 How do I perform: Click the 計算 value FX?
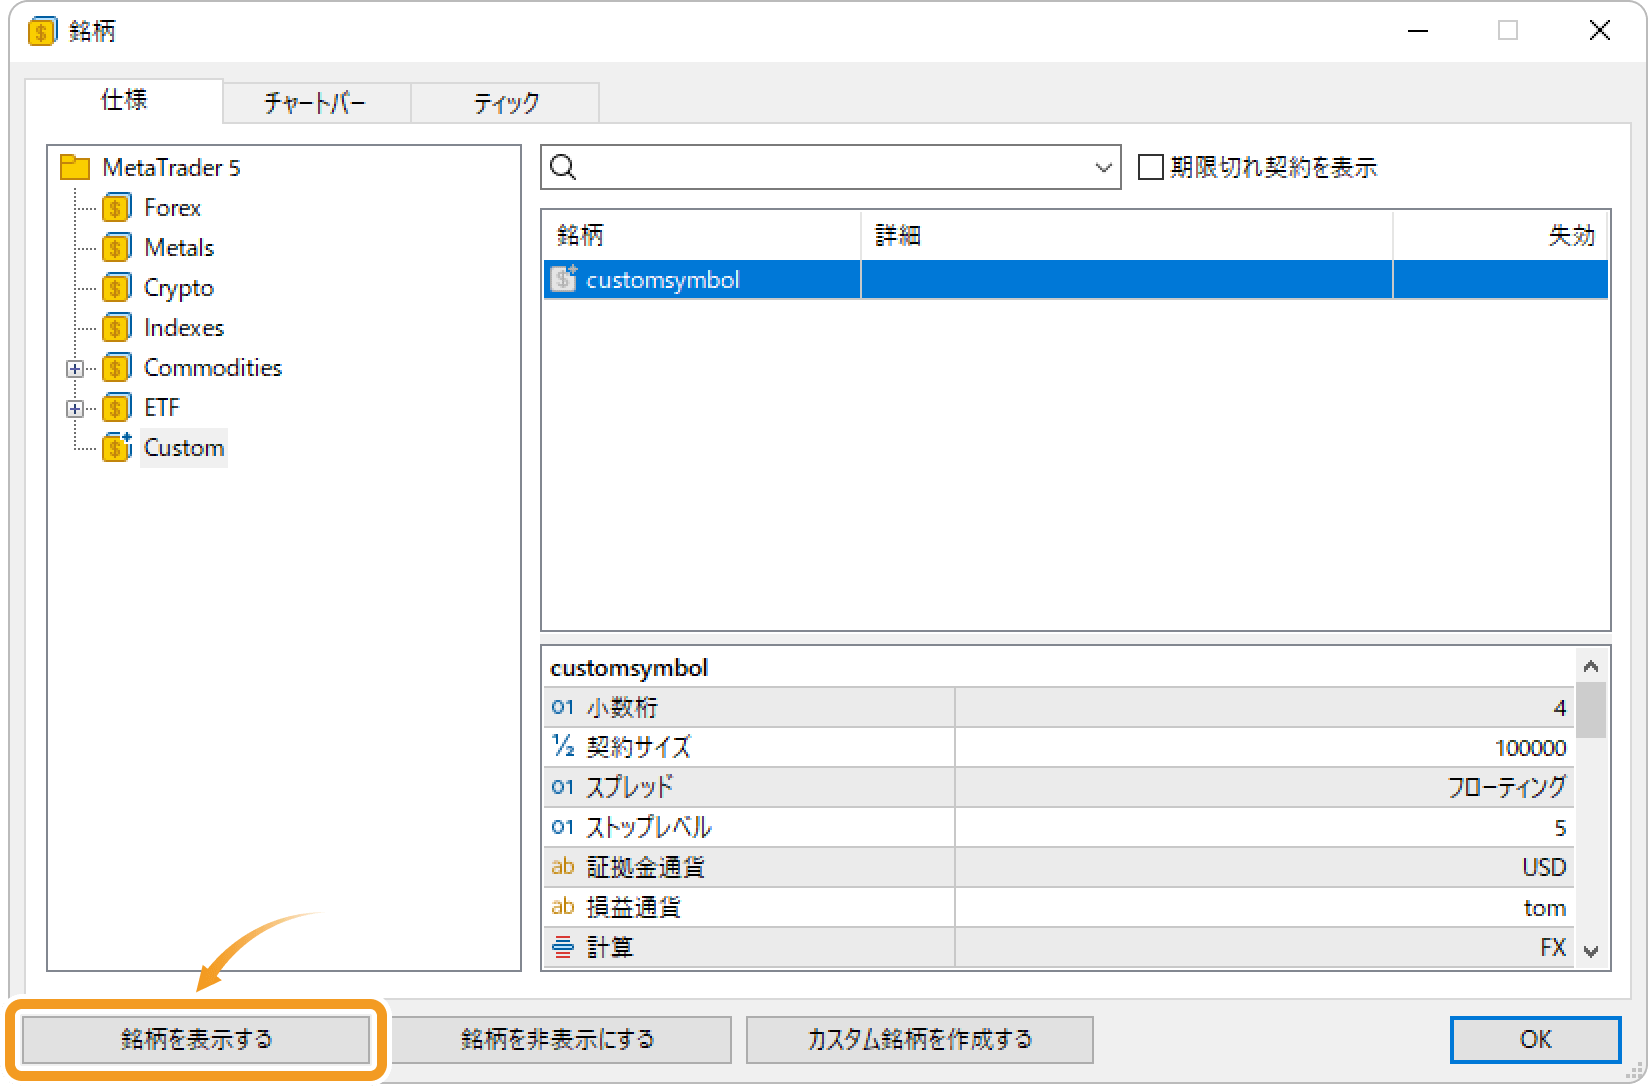(x=1553, y=947)
